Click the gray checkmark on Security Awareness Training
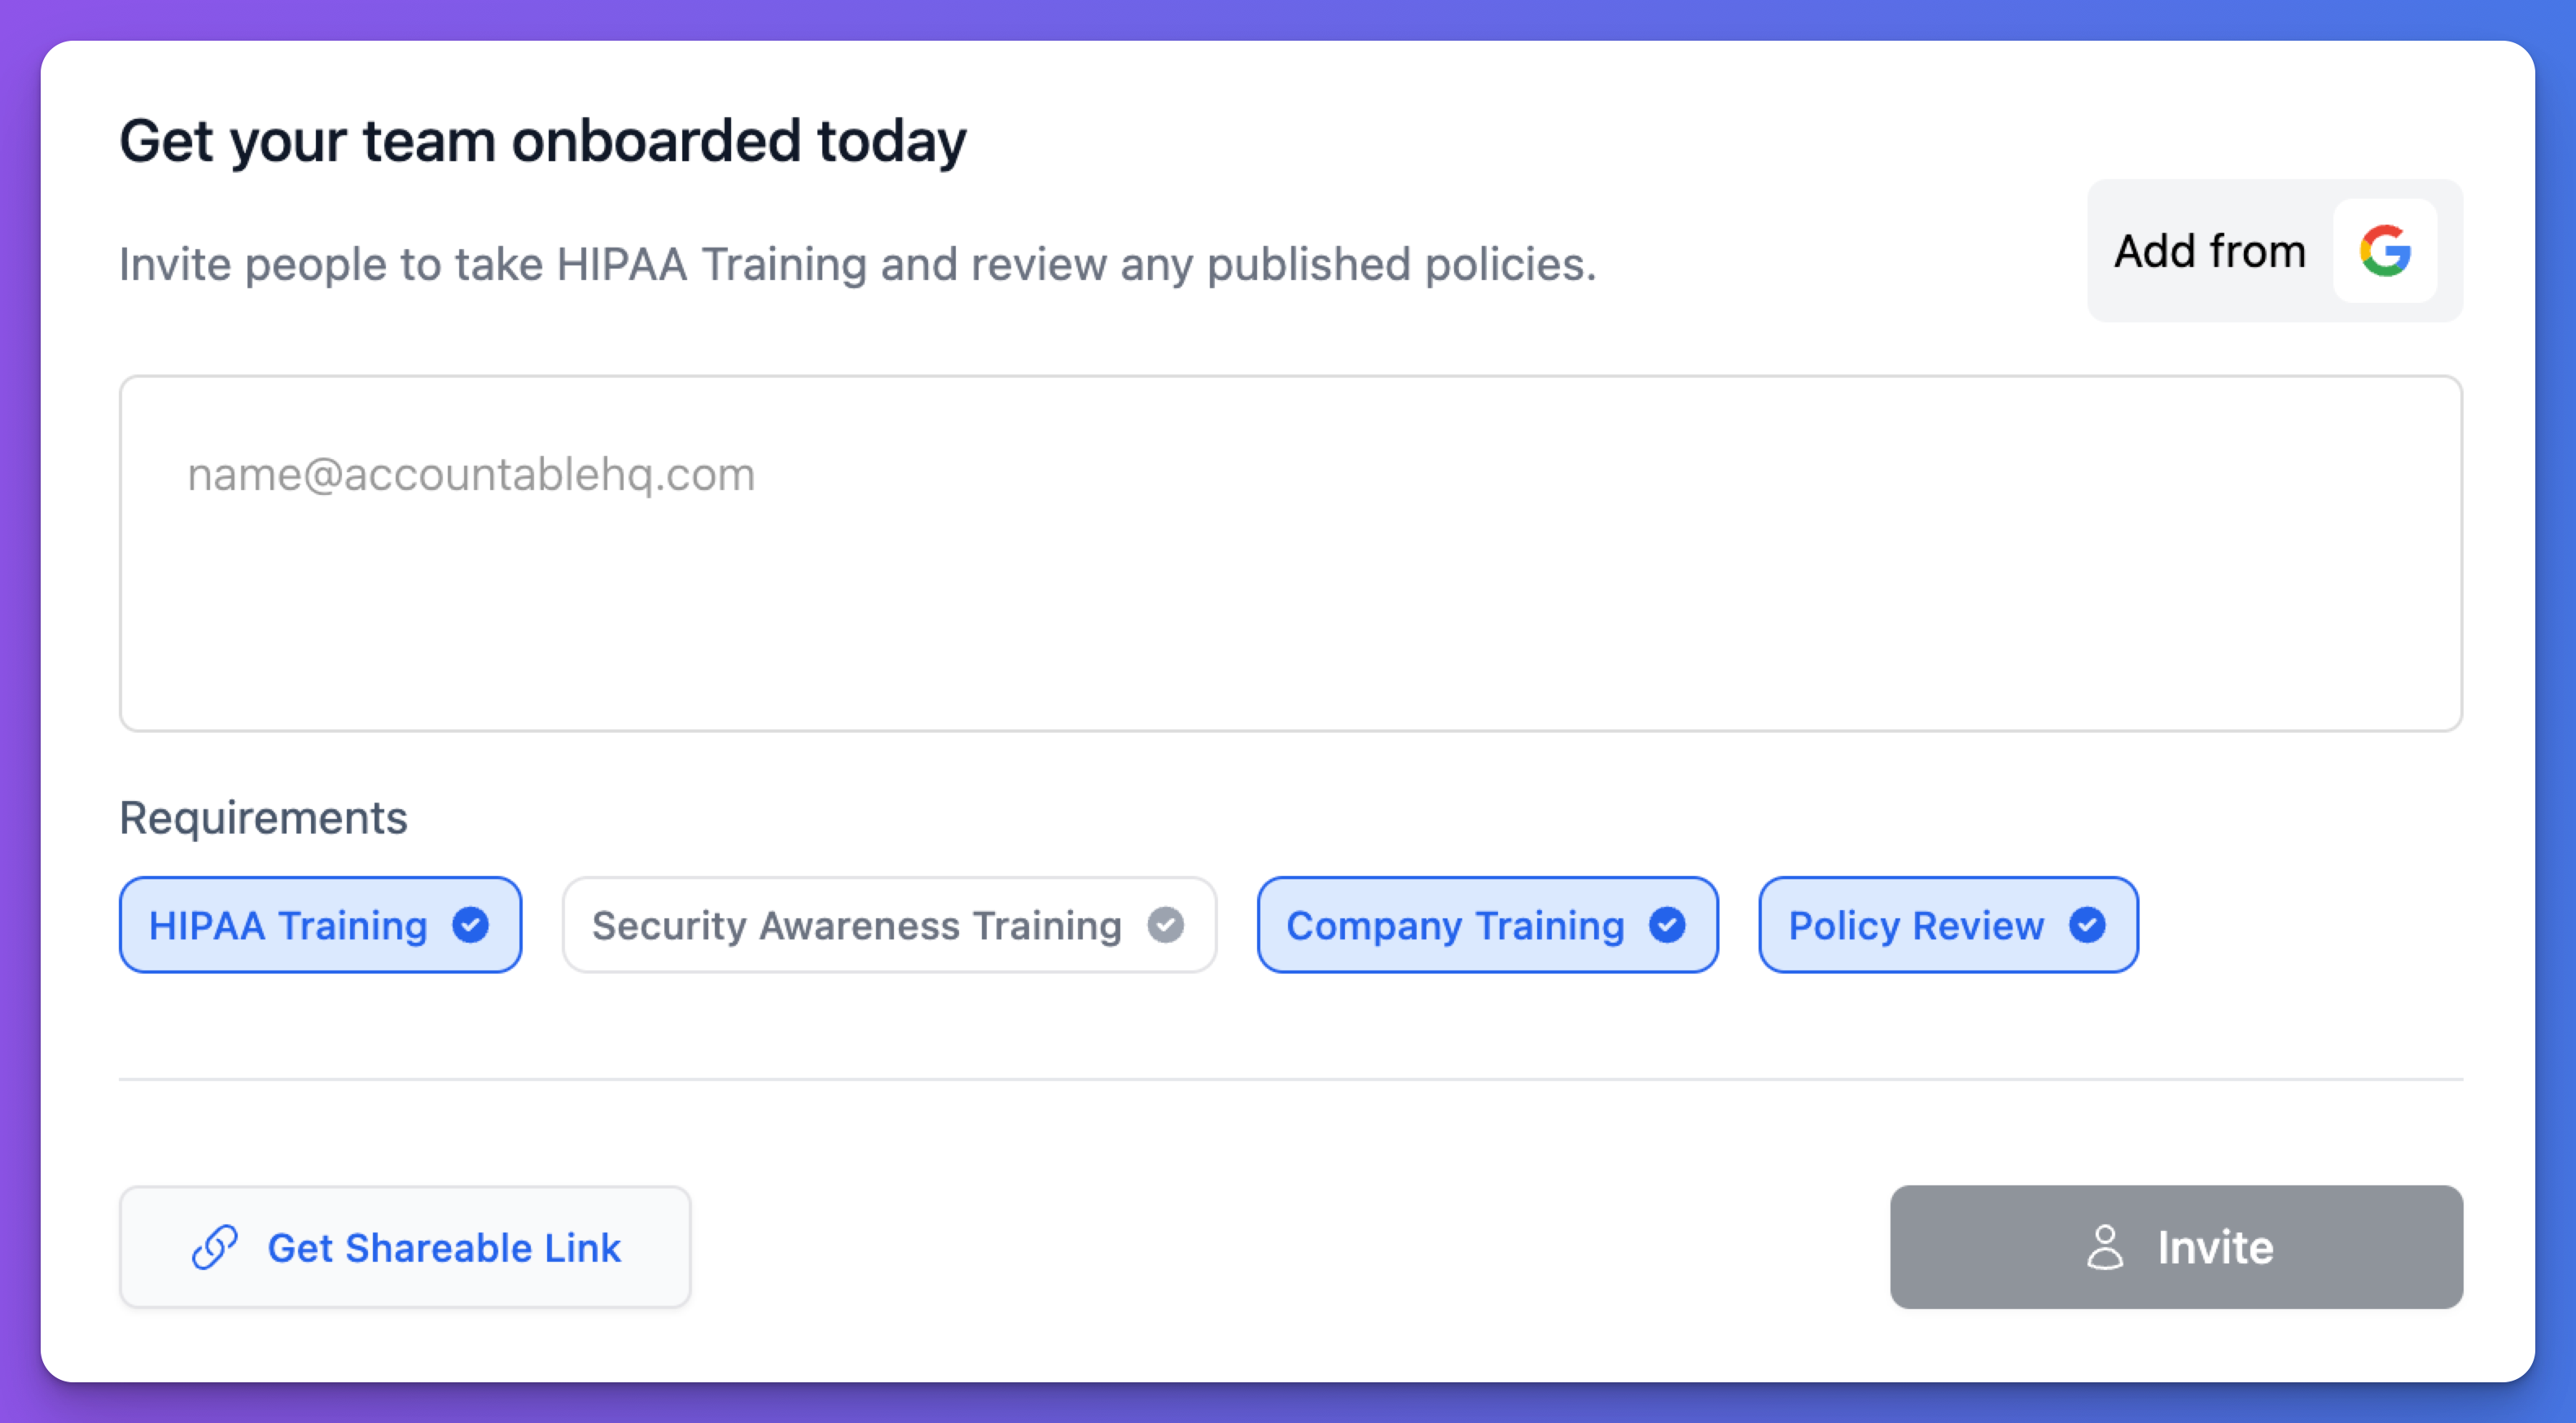 pos(1165,925)
